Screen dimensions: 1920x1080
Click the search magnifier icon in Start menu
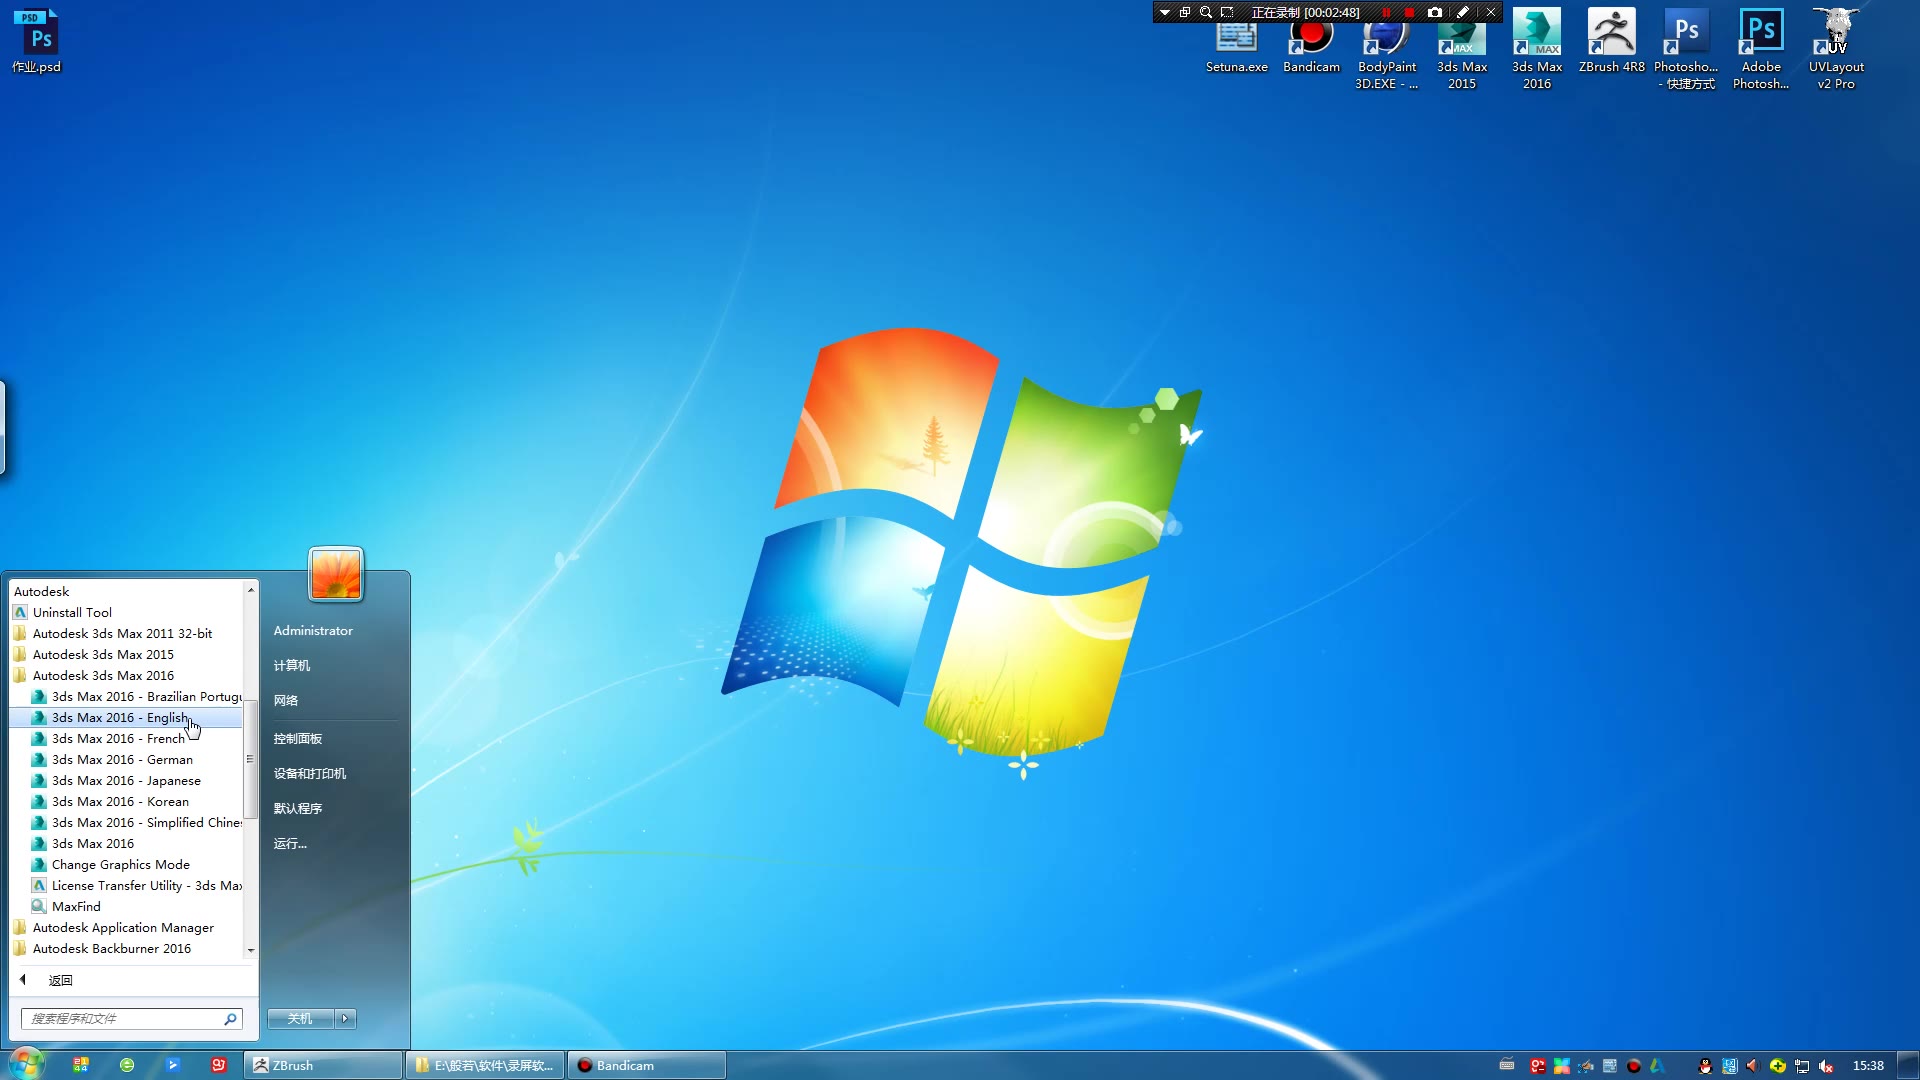231,1018
